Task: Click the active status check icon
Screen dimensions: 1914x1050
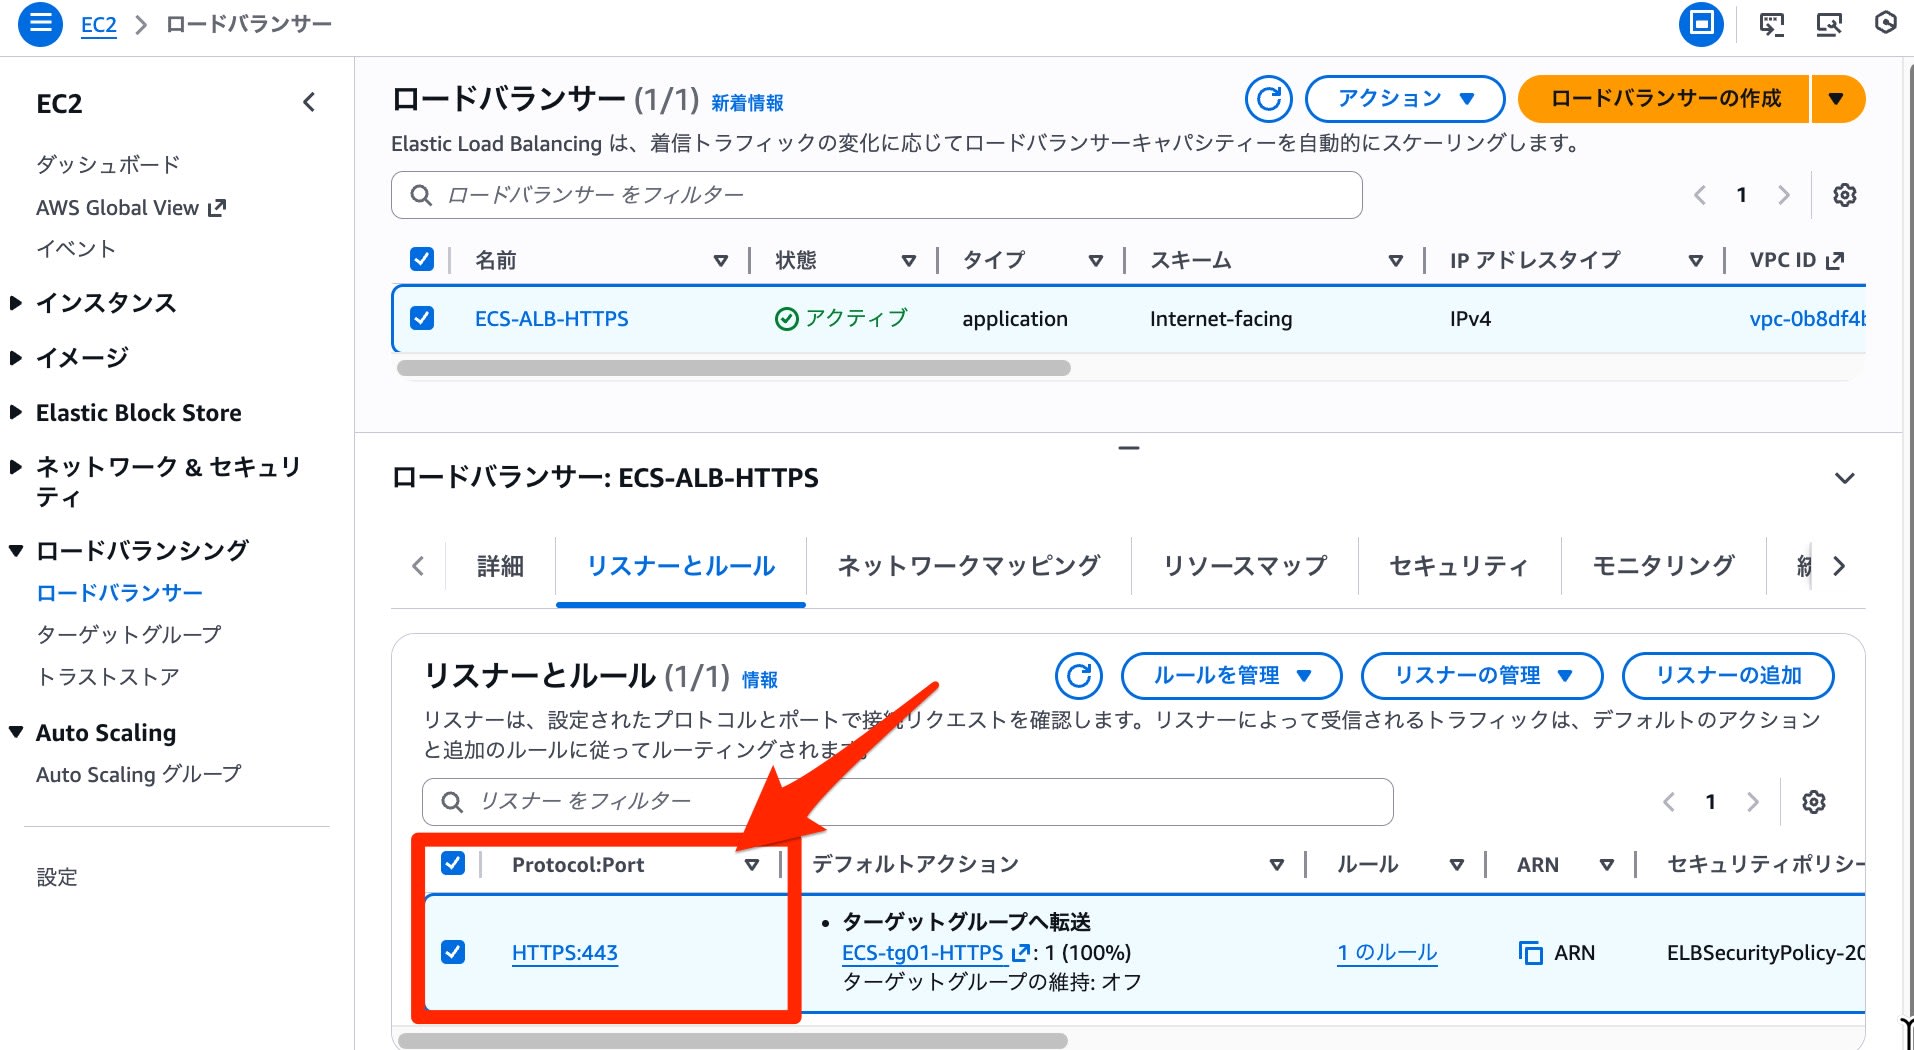Action: tap(787, 319)
